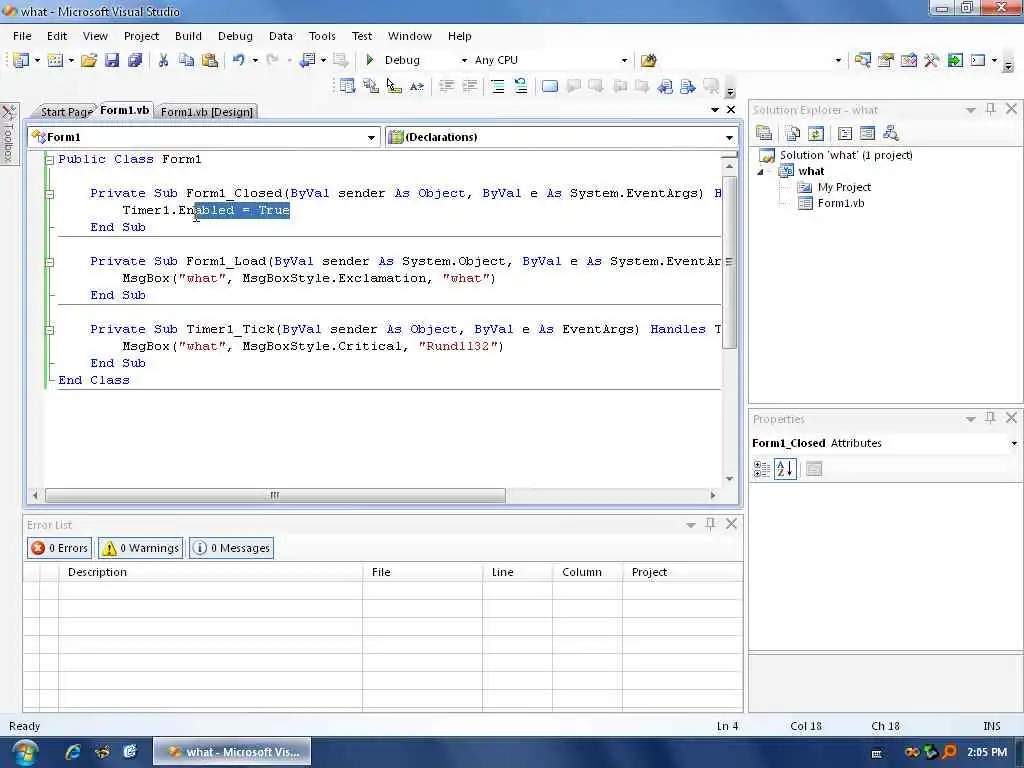
Task: Click the Copy toolbar icon
Action: 186,60
